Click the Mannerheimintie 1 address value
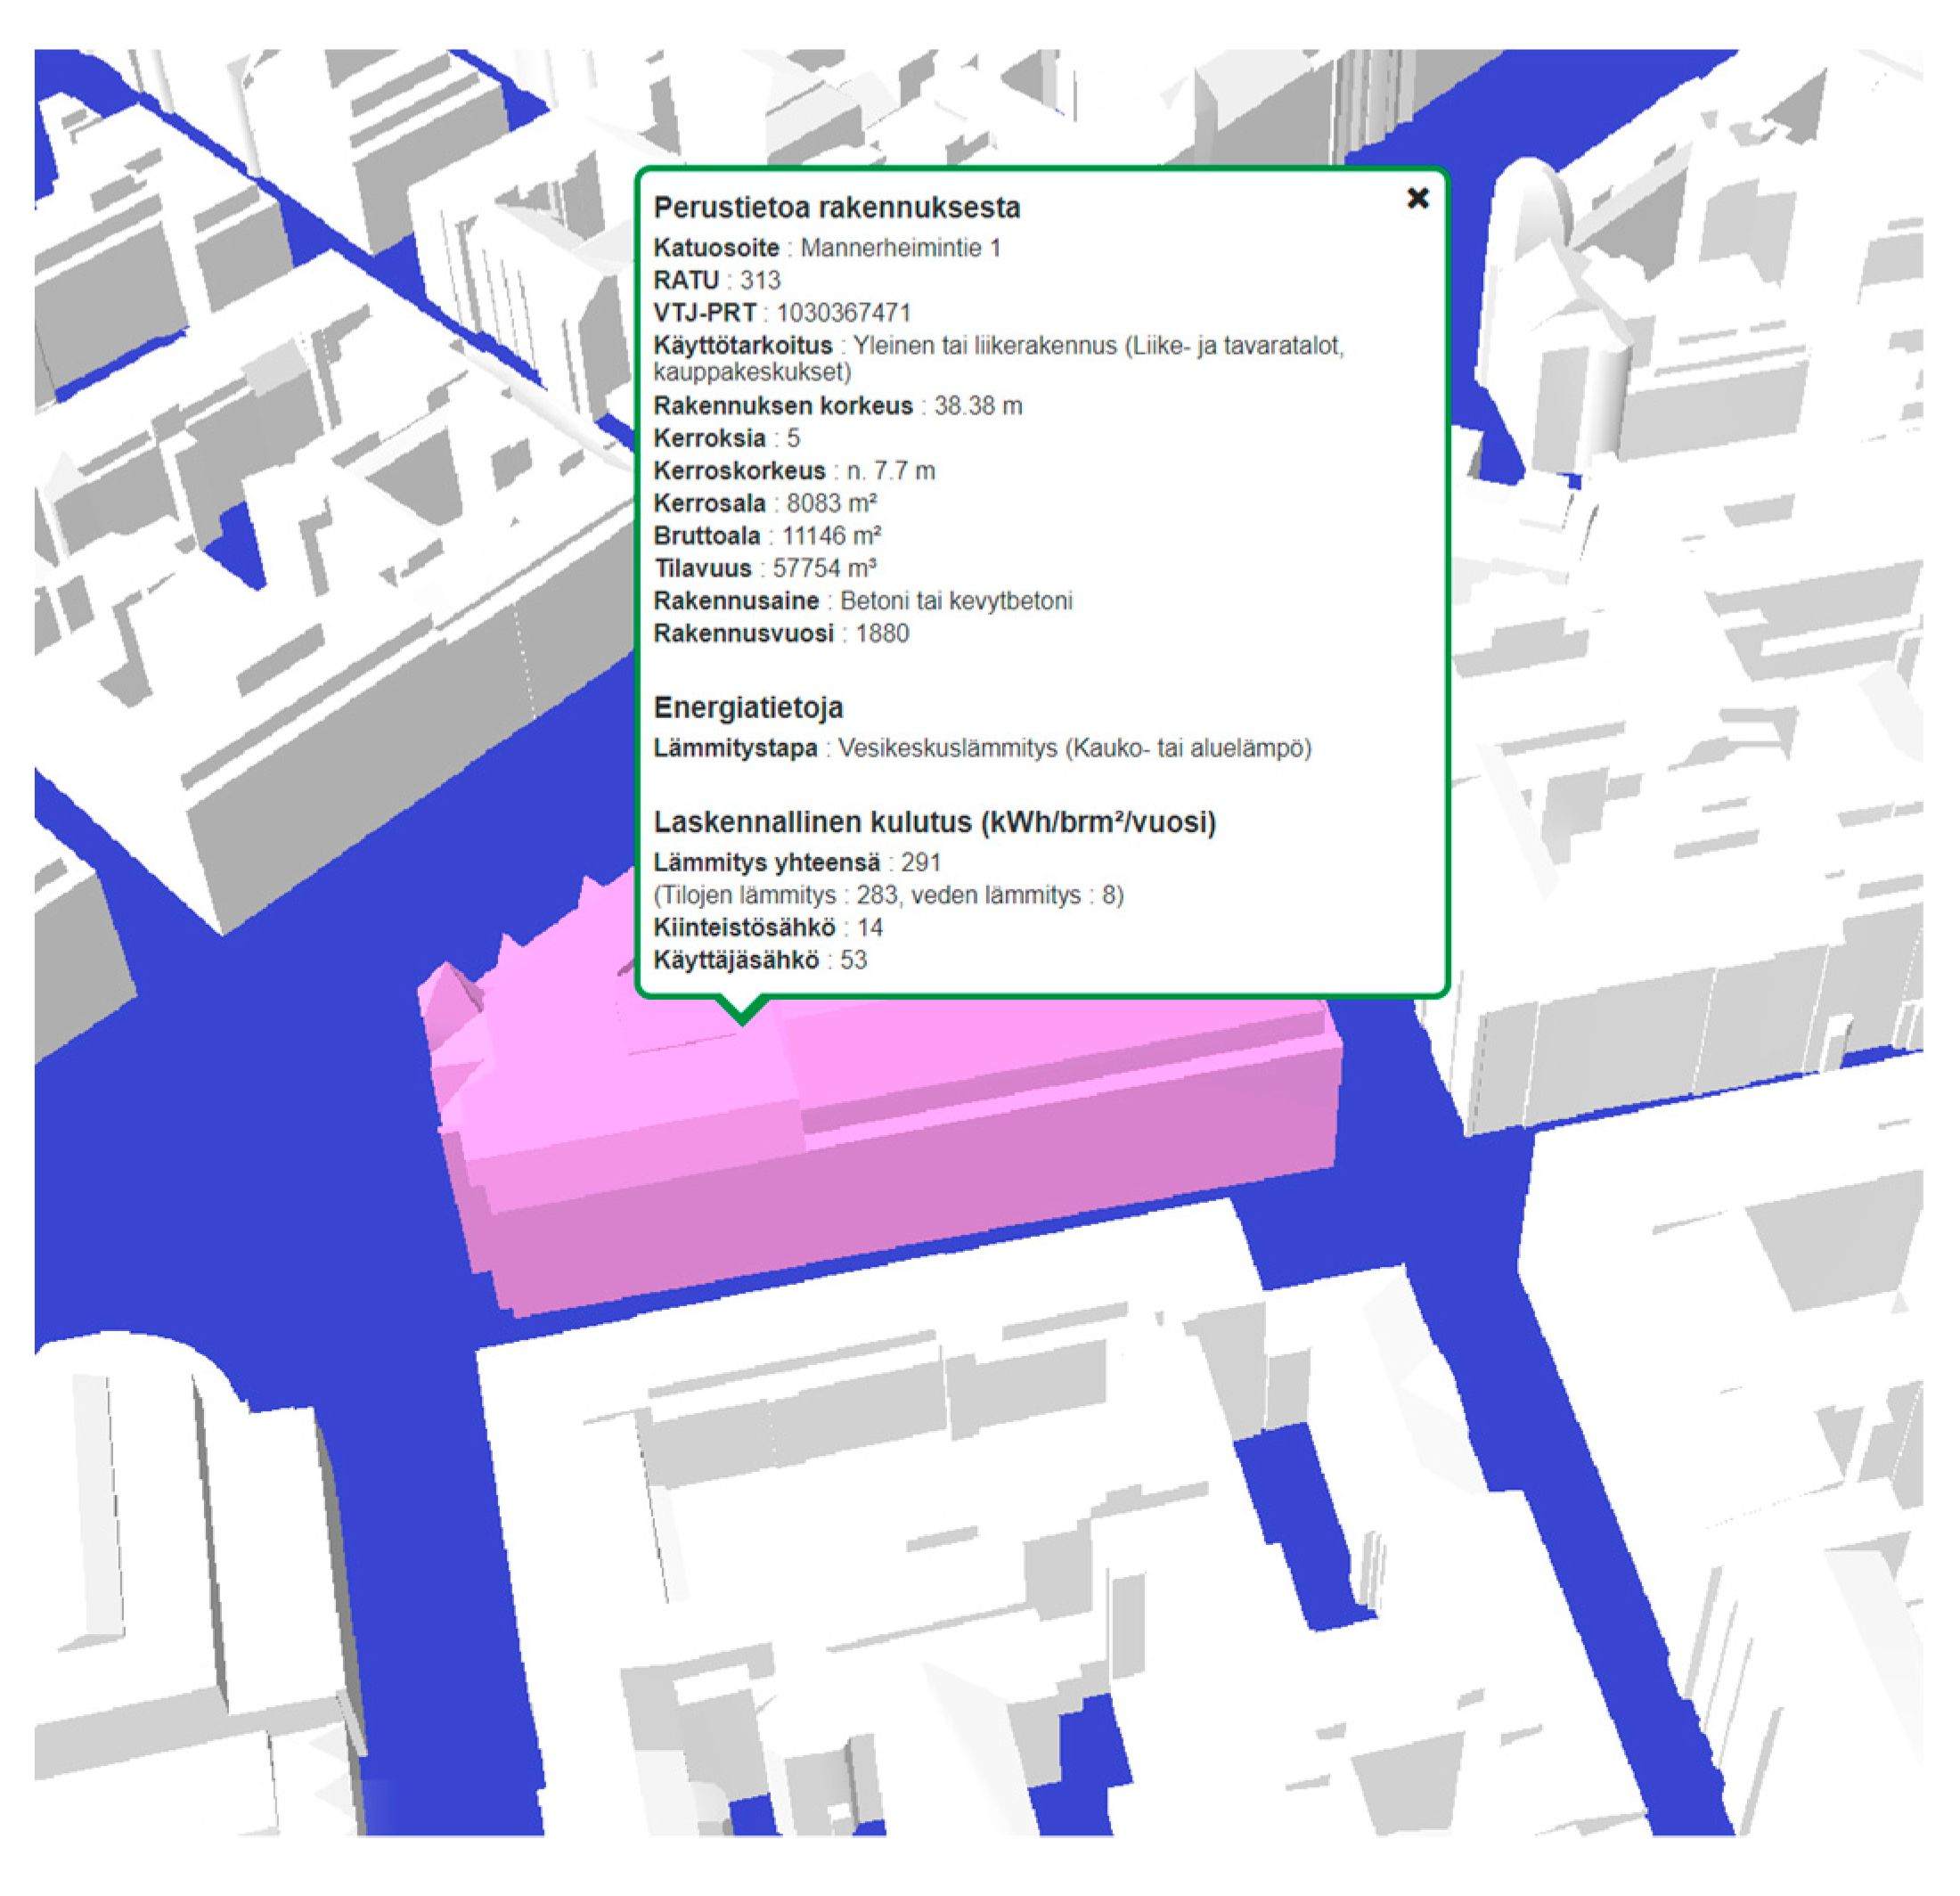Viewport: 1960px width, 1896px height. point(900,248)
